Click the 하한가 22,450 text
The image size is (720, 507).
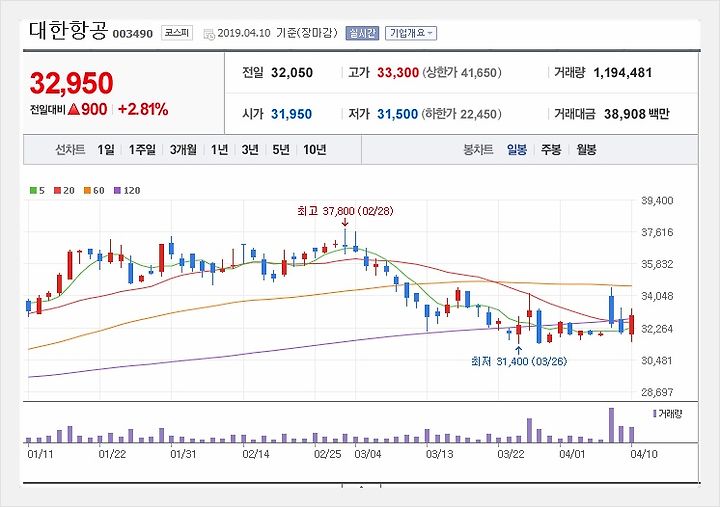461,114
